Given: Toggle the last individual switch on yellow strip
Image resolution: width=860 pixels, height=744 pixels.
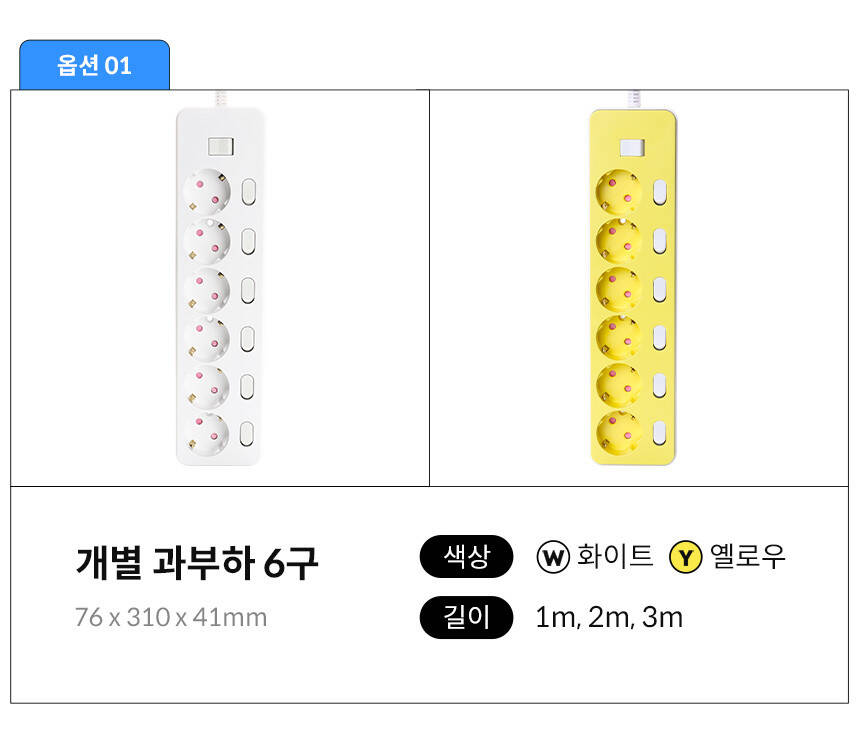Looking at the screenshot, I should point(660,432).
